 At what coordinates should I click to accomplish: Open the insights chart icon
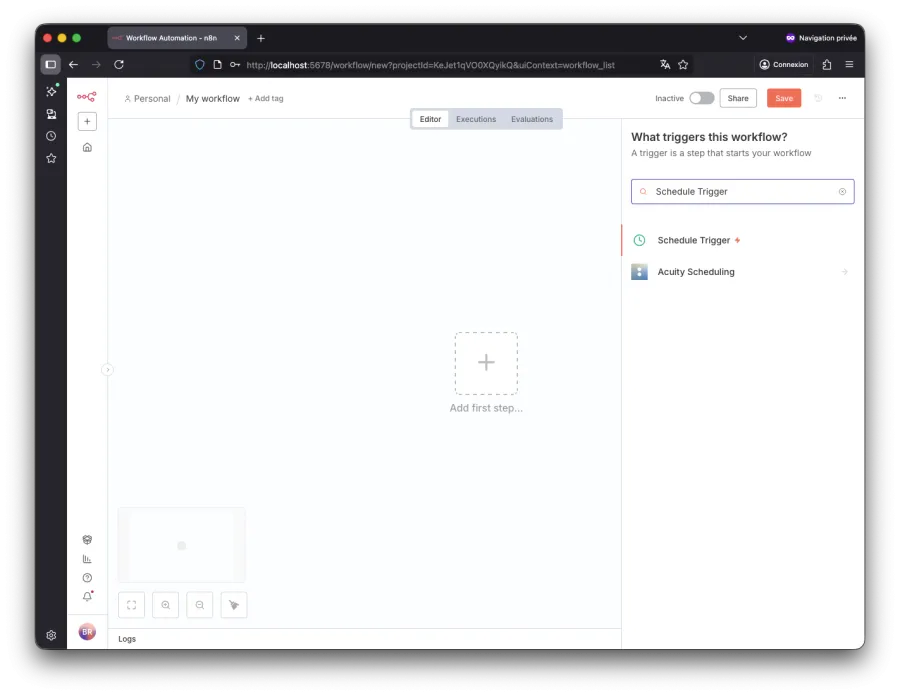[87, 559]
